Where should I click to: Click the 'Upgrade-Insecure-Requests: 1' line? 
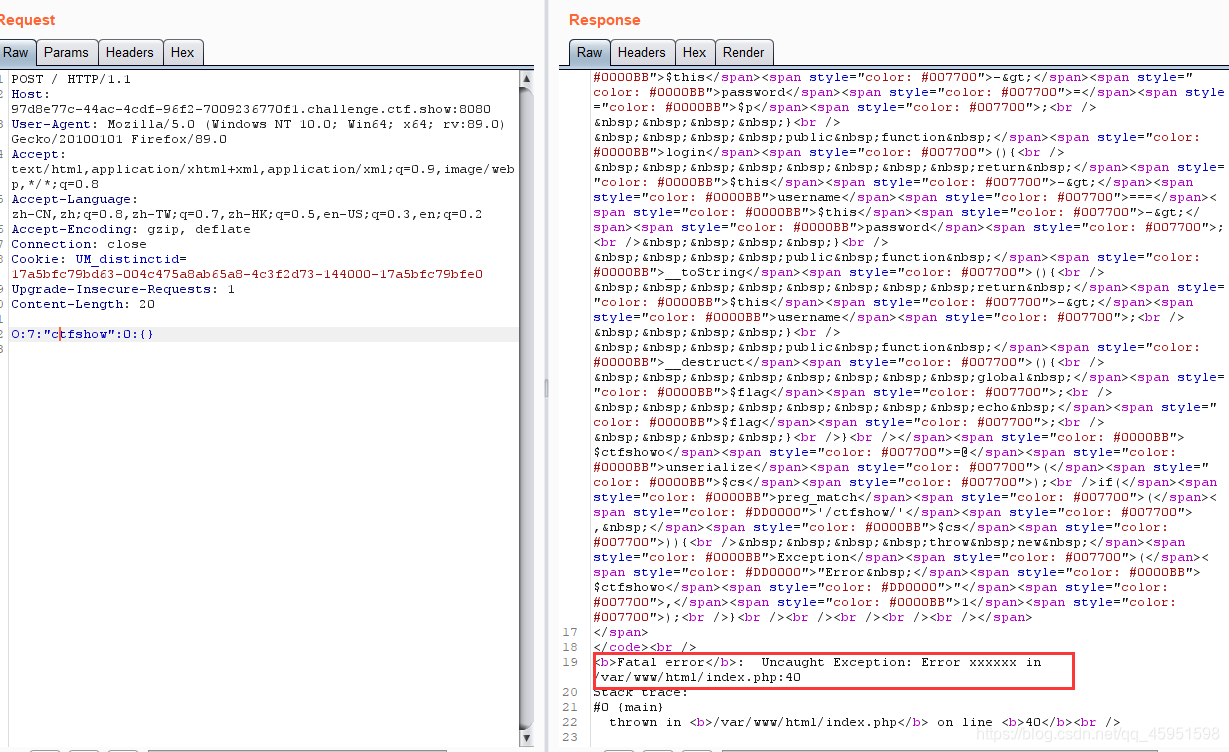(x=123, y=289)
